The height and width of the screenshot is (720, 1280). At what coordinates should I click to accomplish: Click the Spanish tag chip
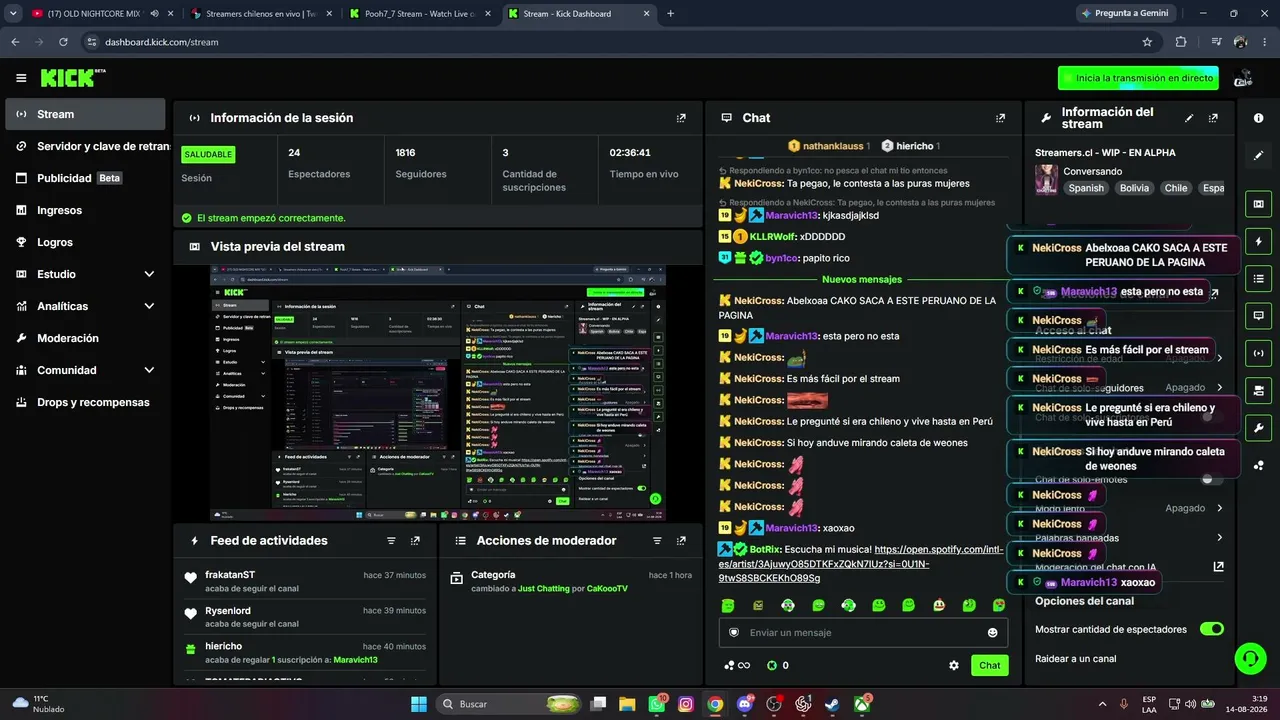pos(1085,188)
